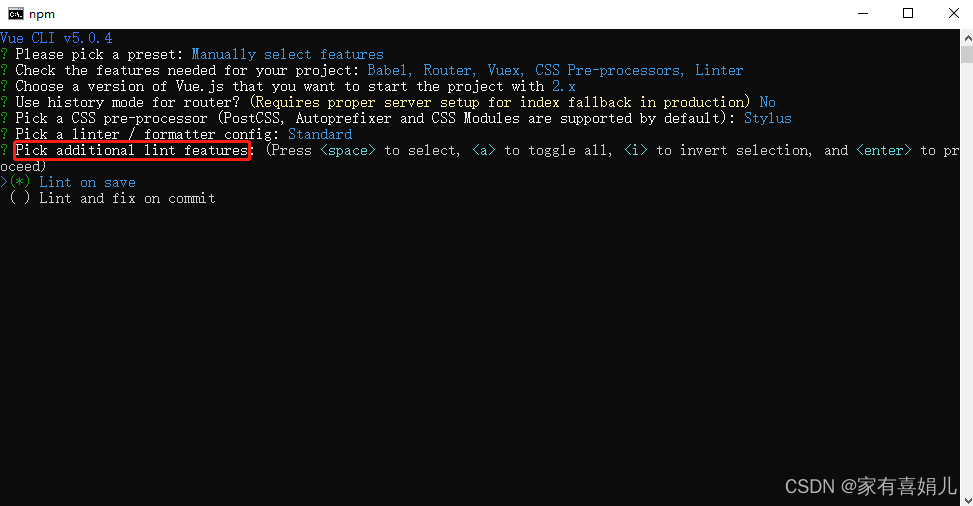Viewport: 973px width, 506px height.
Task: Click the scrollbar up arrow
Action: [x=967, y=37]
